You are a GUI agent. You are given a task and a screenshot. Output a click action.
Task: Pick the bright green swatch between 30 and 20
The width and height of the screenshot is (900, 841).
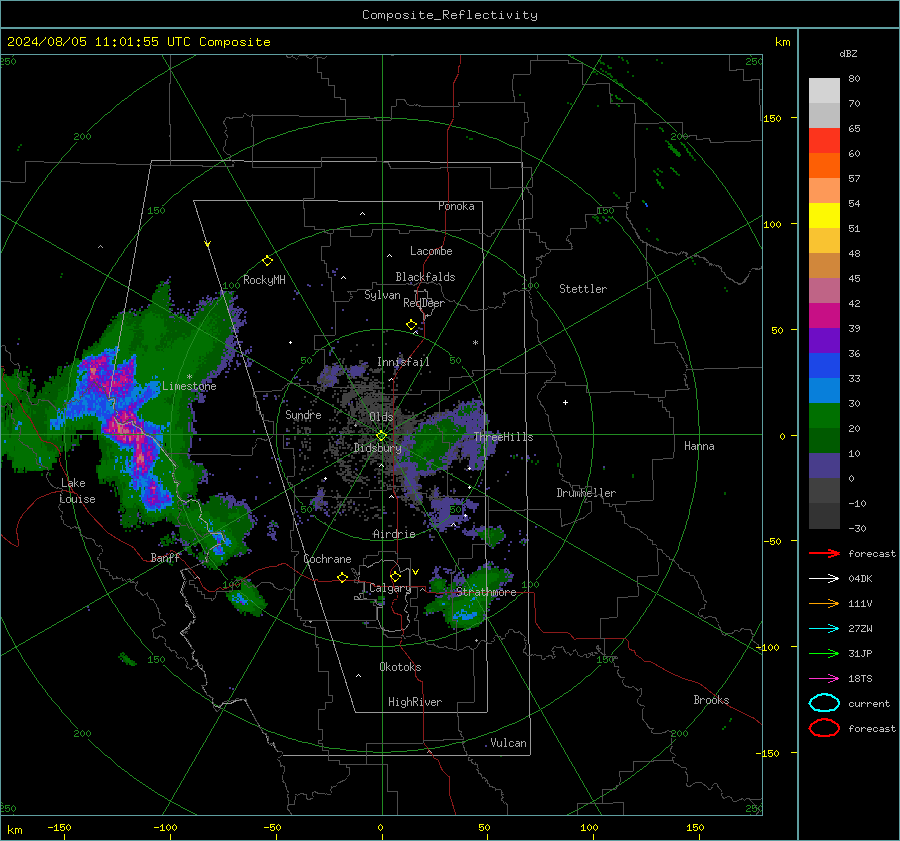coord(824,416)
